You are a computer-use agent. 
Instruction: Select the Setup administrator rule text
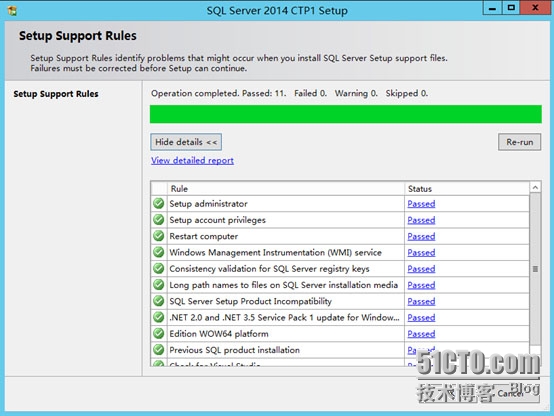coord(208,204)
